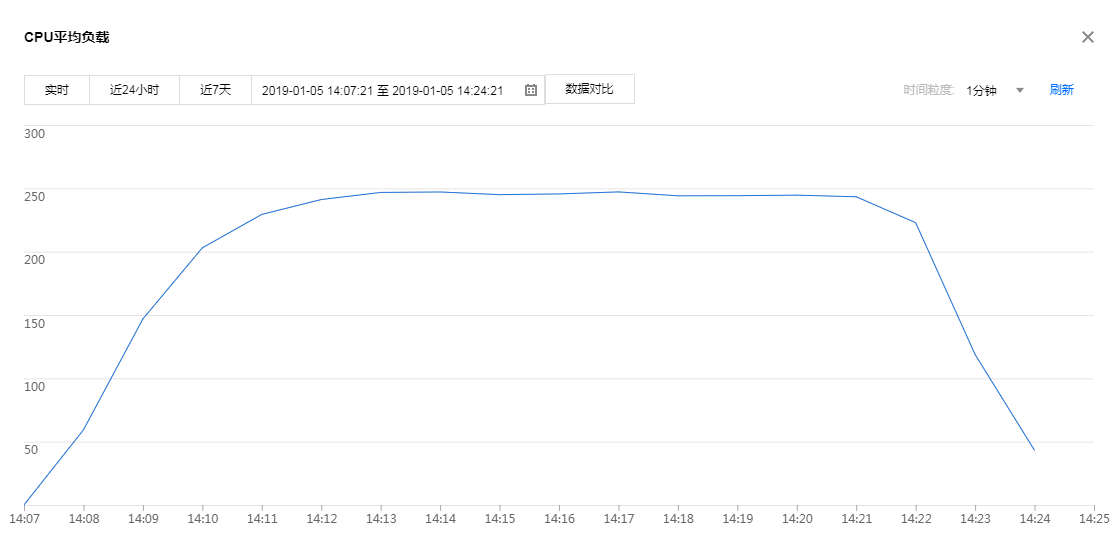Select the line point at 14:22
Image resolution: width=1119 pixels, height=550 pixels.
click(x=916, y=223)
